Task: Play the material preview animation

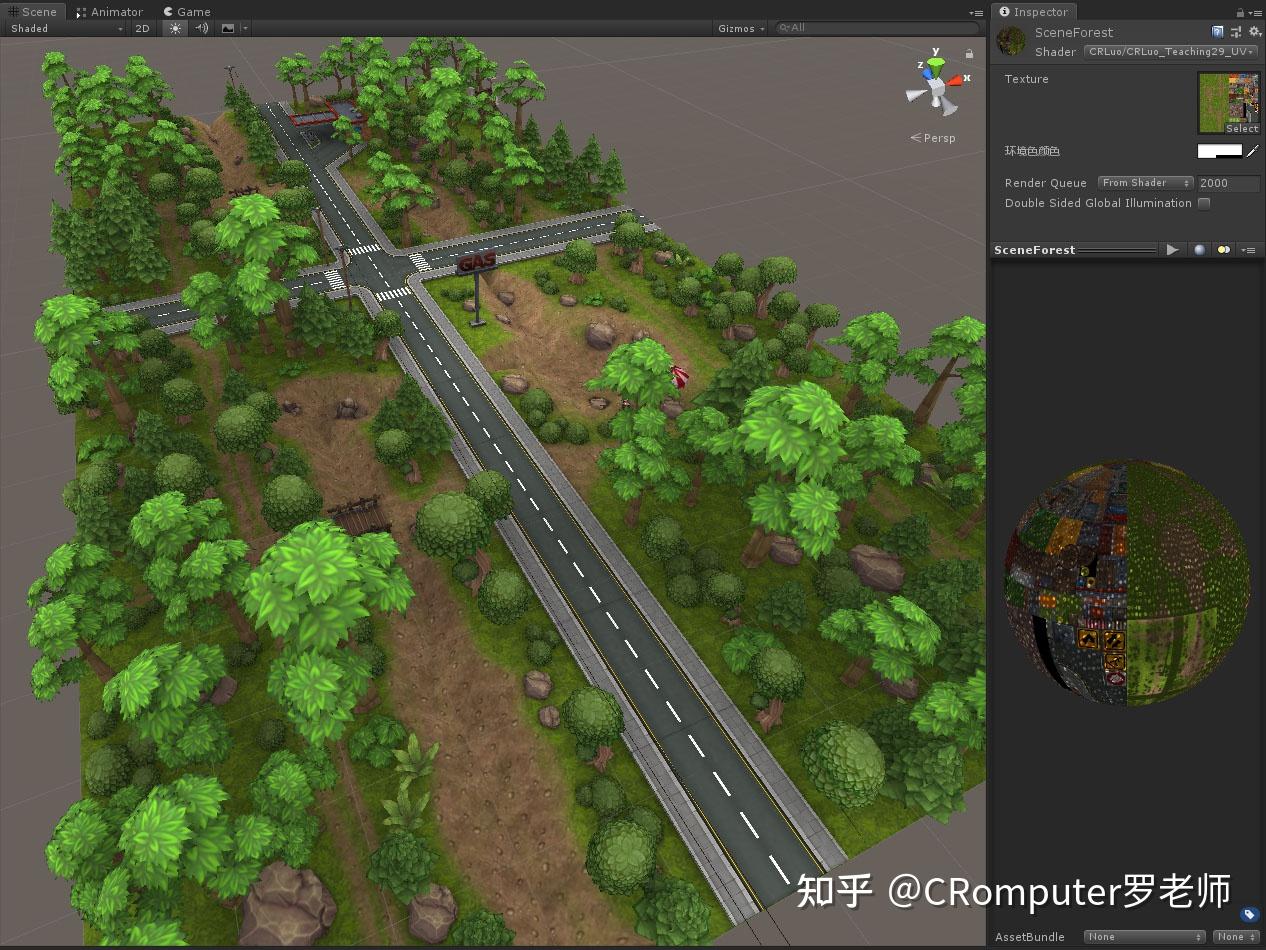Action: point(1172,250)
